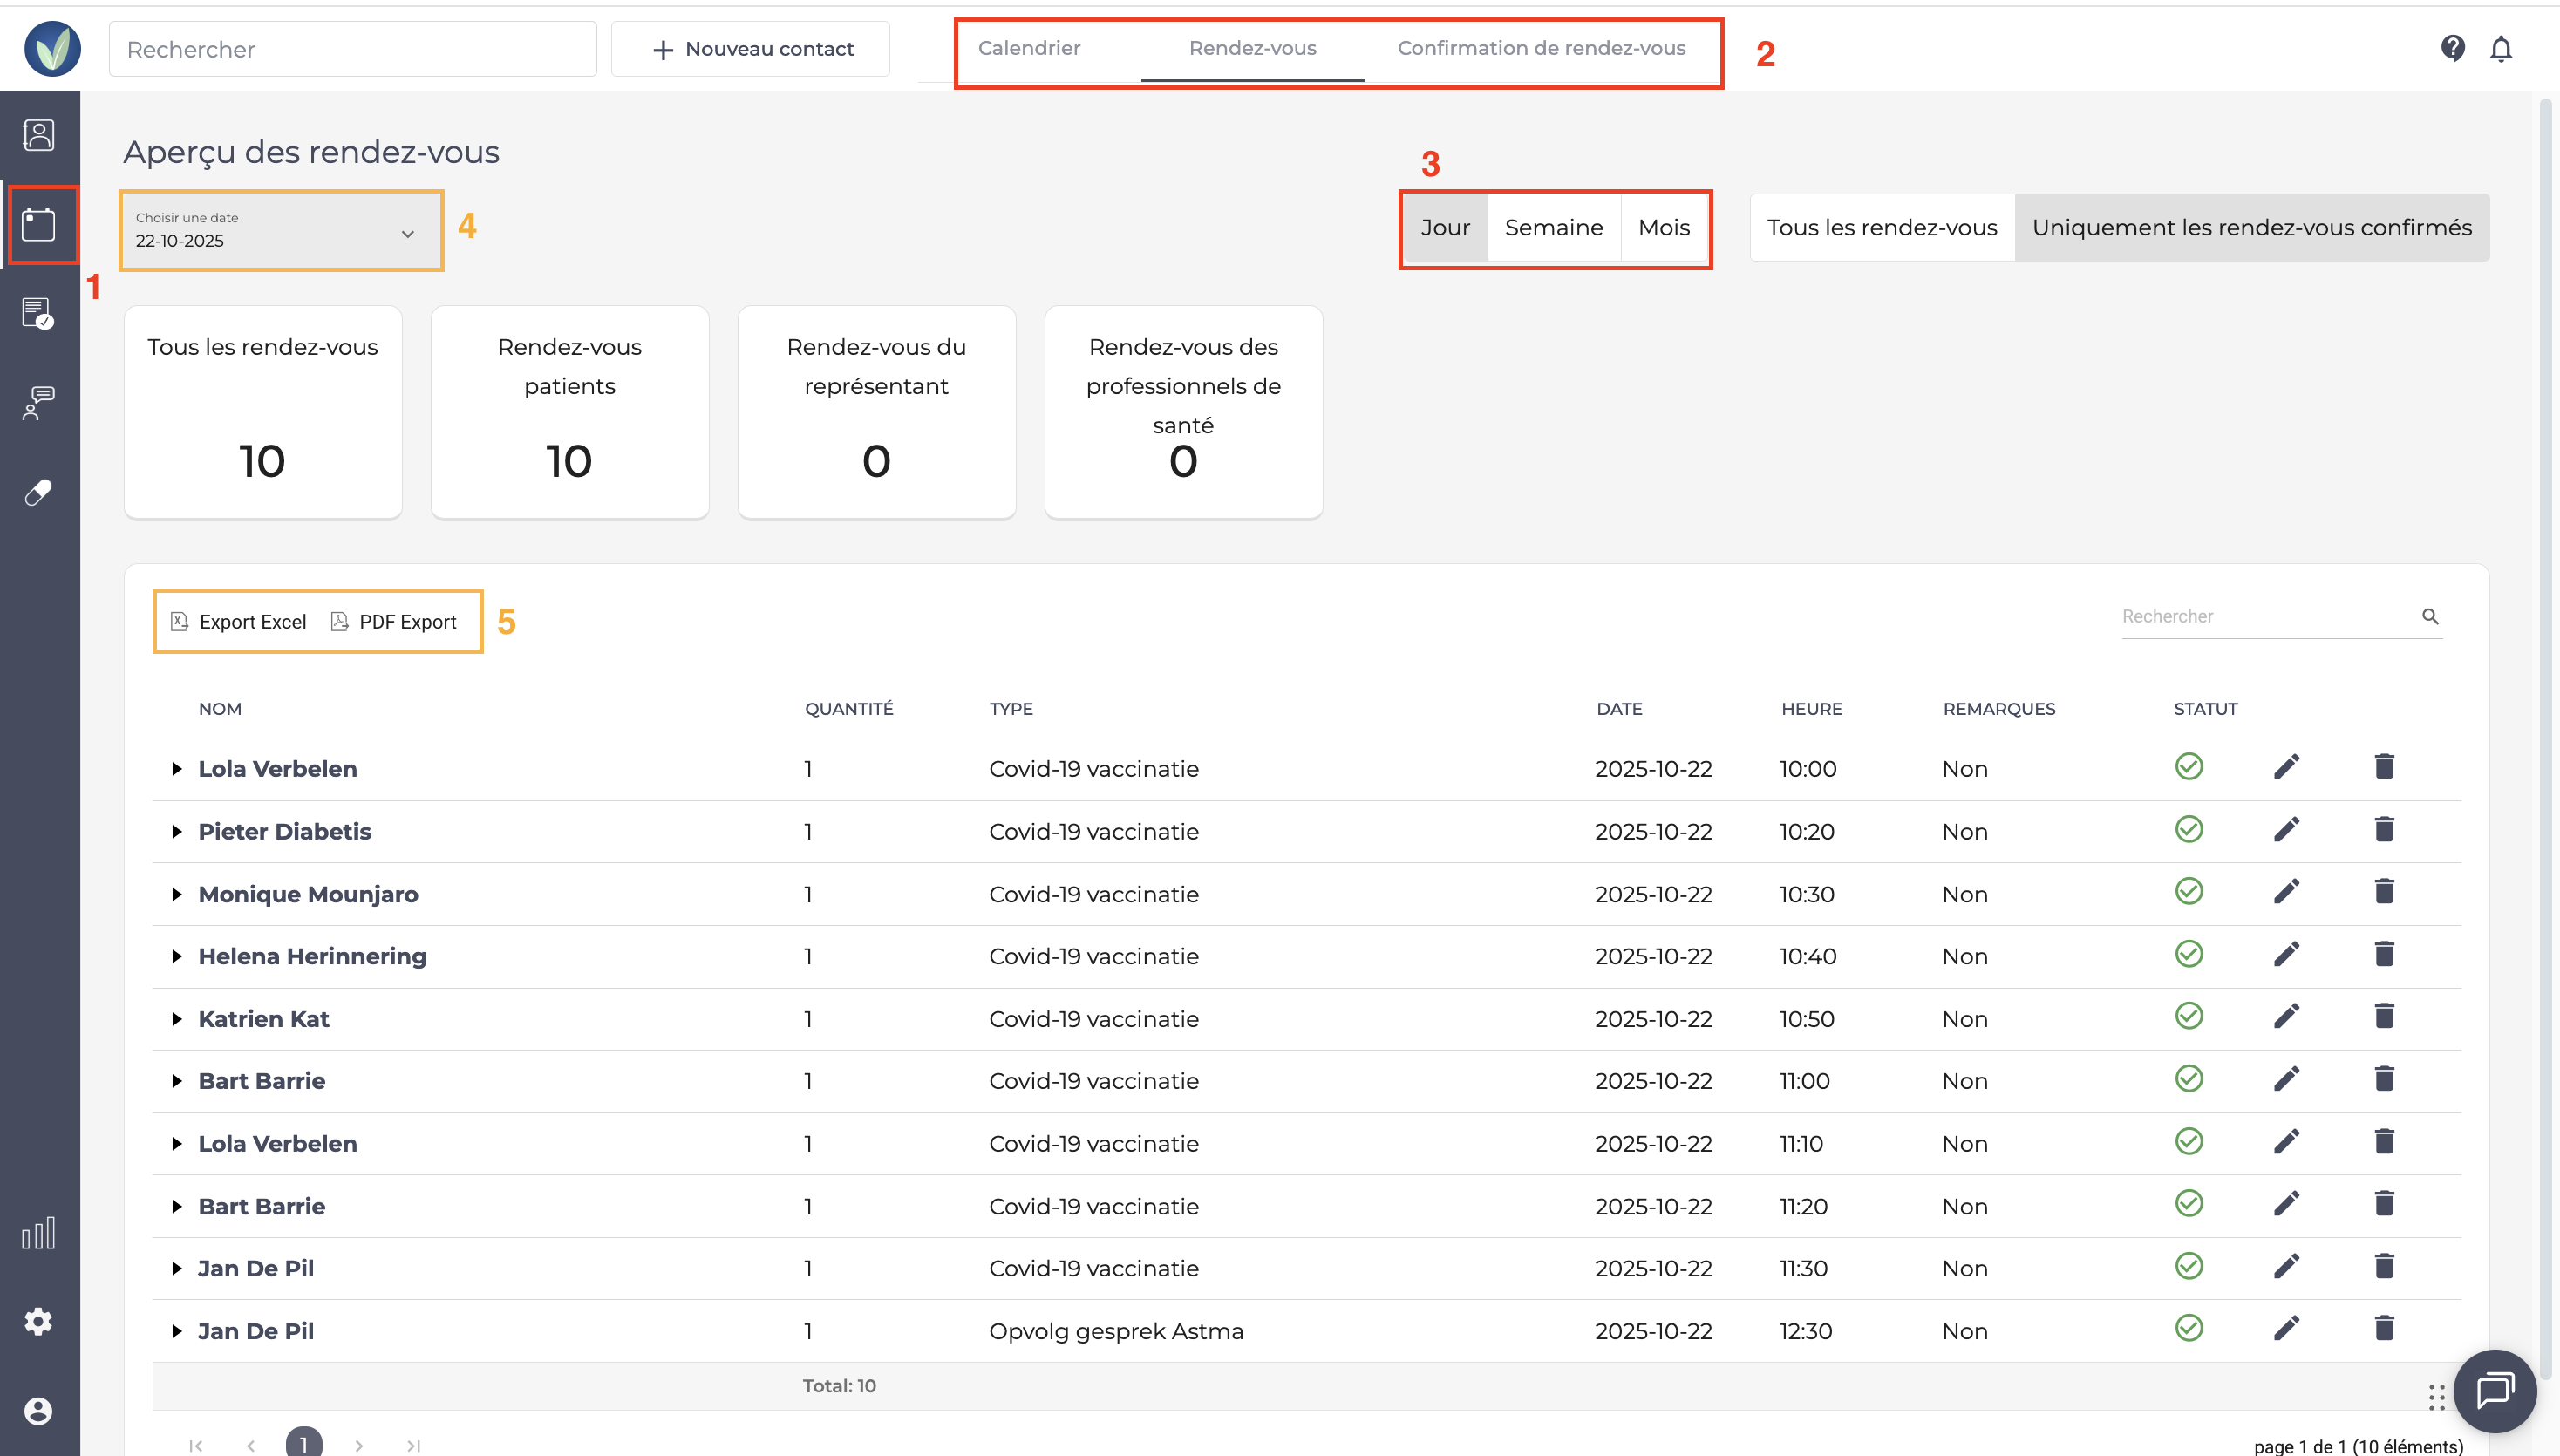Switch to the Calendrier tab
This screenshot has height=1456, width=2560.
1028,48
